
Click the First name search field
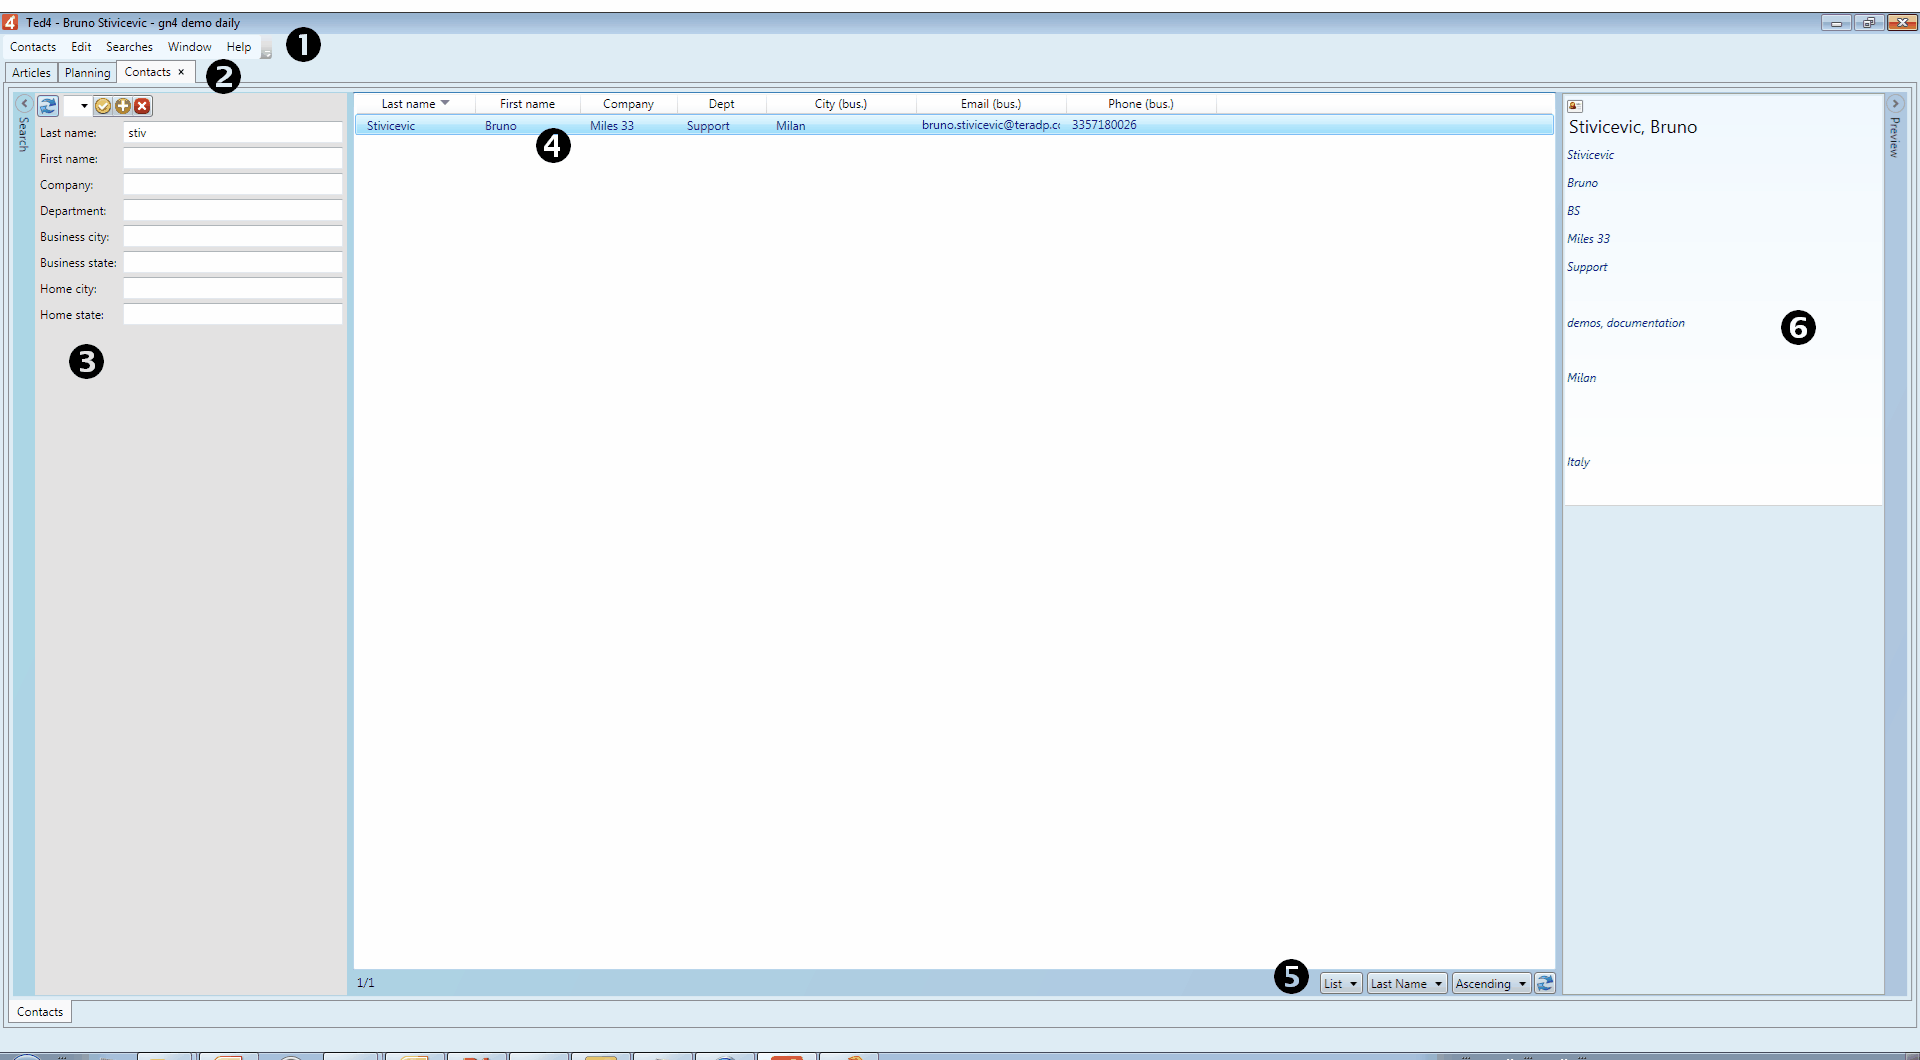[233, 159]
